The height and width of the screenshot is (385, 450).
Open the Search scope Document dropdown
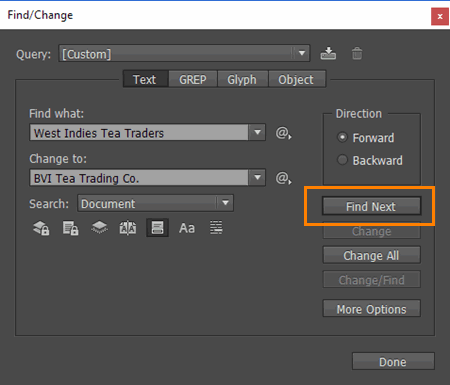(155, 203)
